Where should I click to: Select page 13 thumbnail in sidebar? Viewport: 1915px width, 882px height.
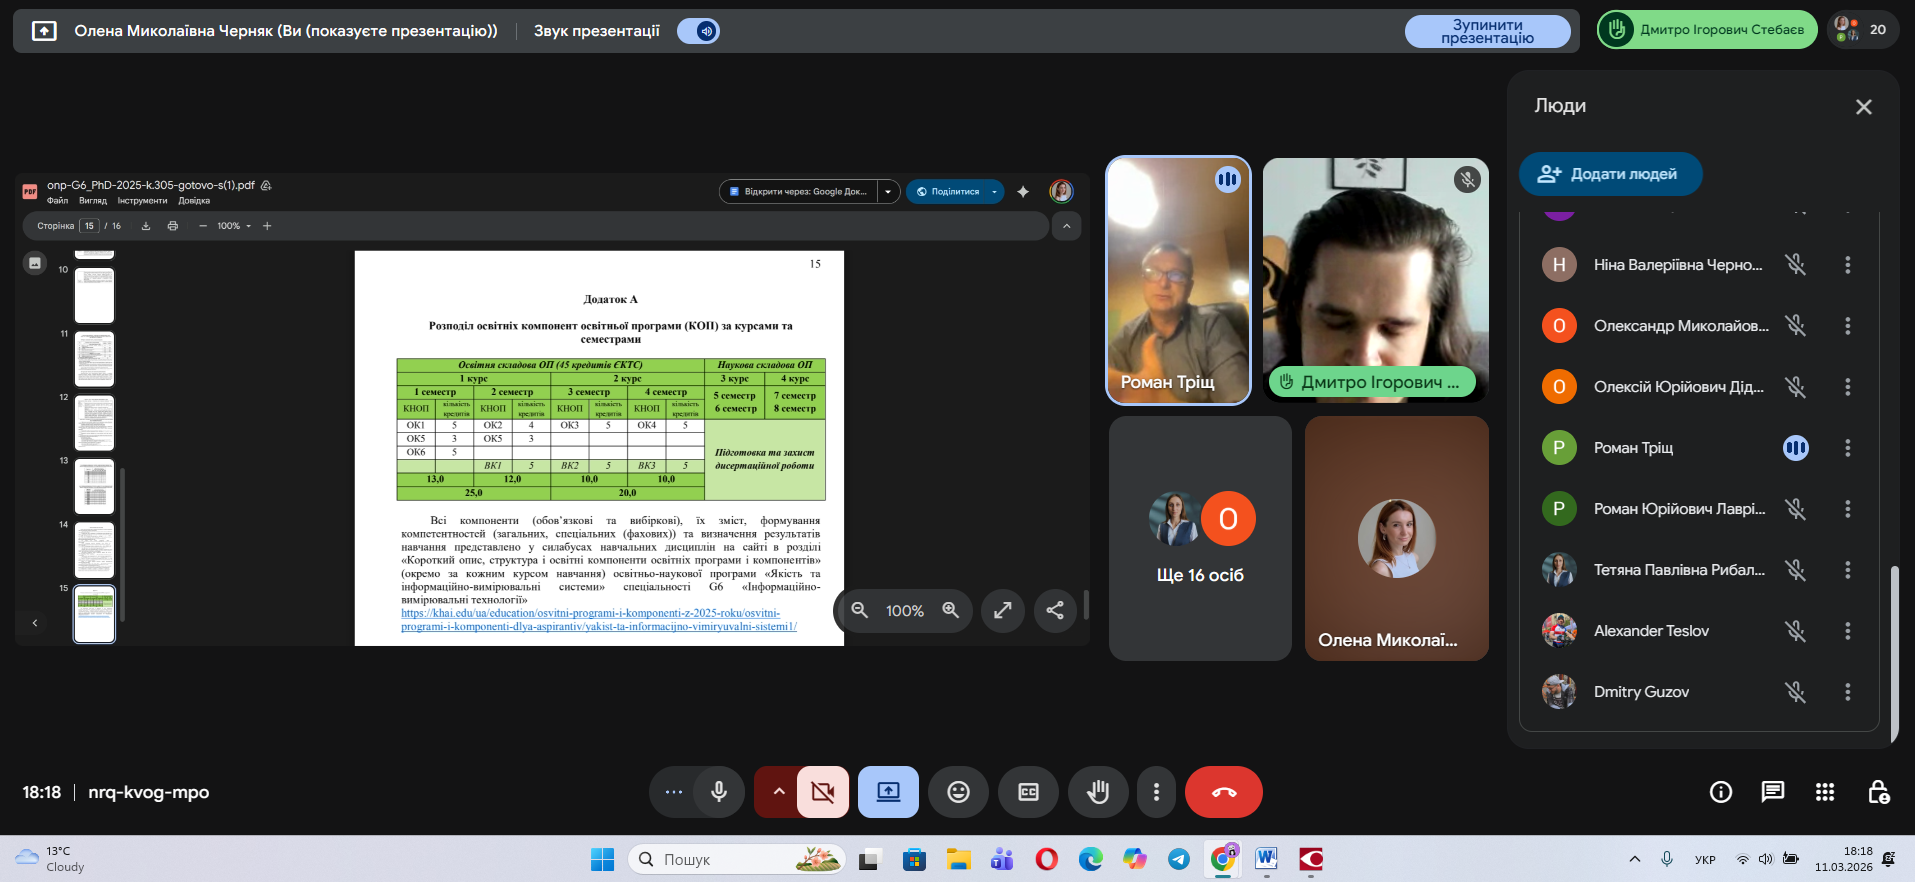point(95,486)
